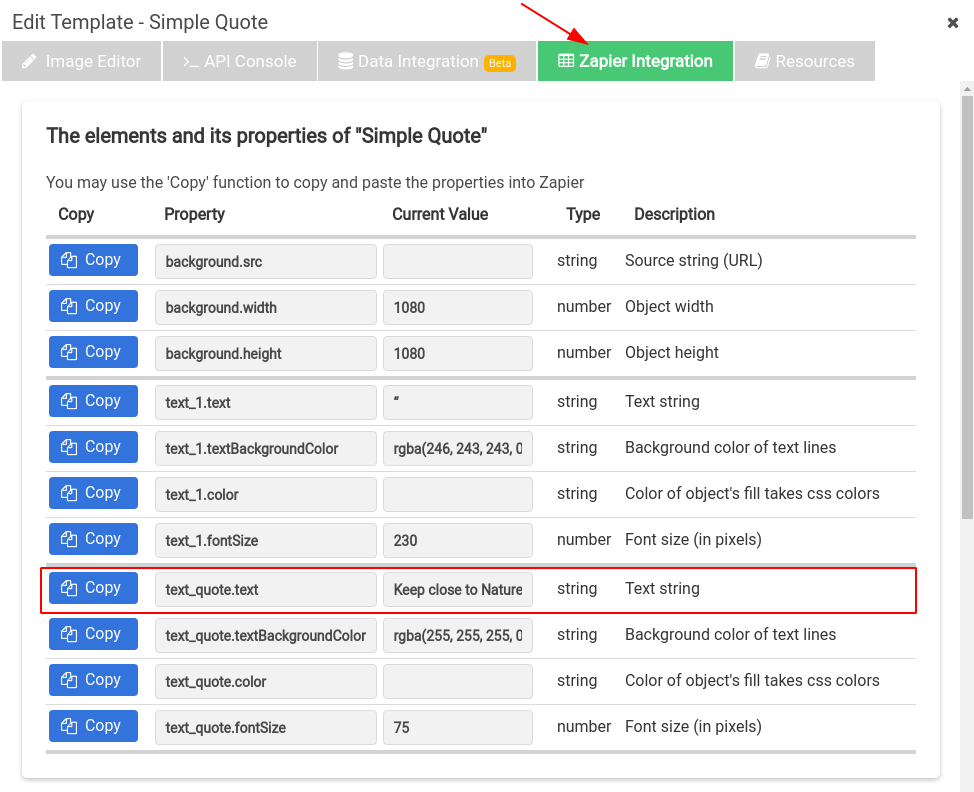Click the terminal prompt icon on API Console
974x792 pixels.
click(x=191, y=61)
